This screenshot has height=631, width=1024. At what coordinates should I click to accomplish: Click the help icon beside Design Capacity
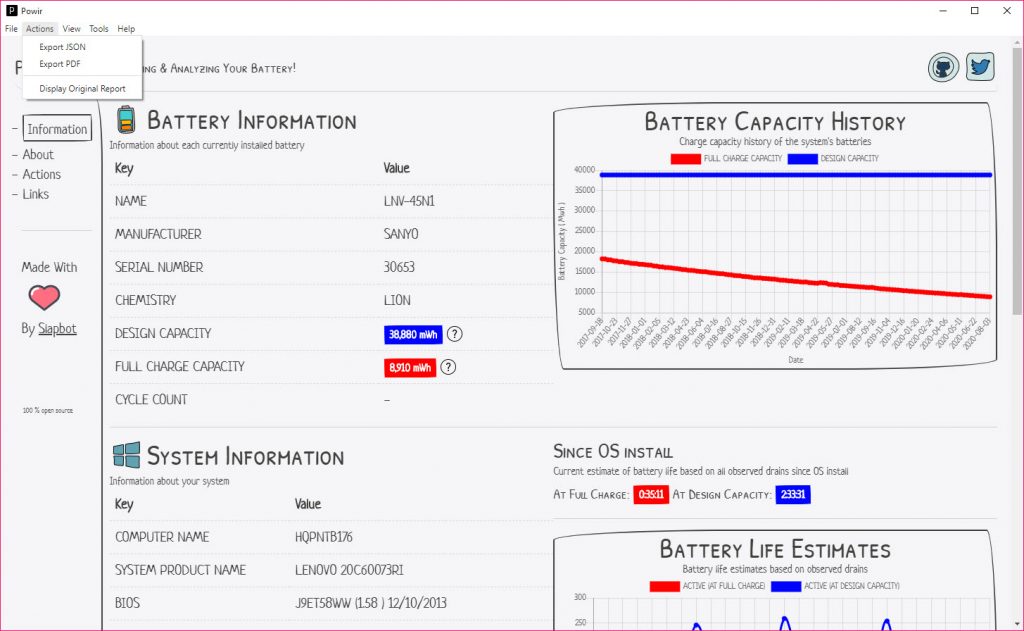coord(455,334)
